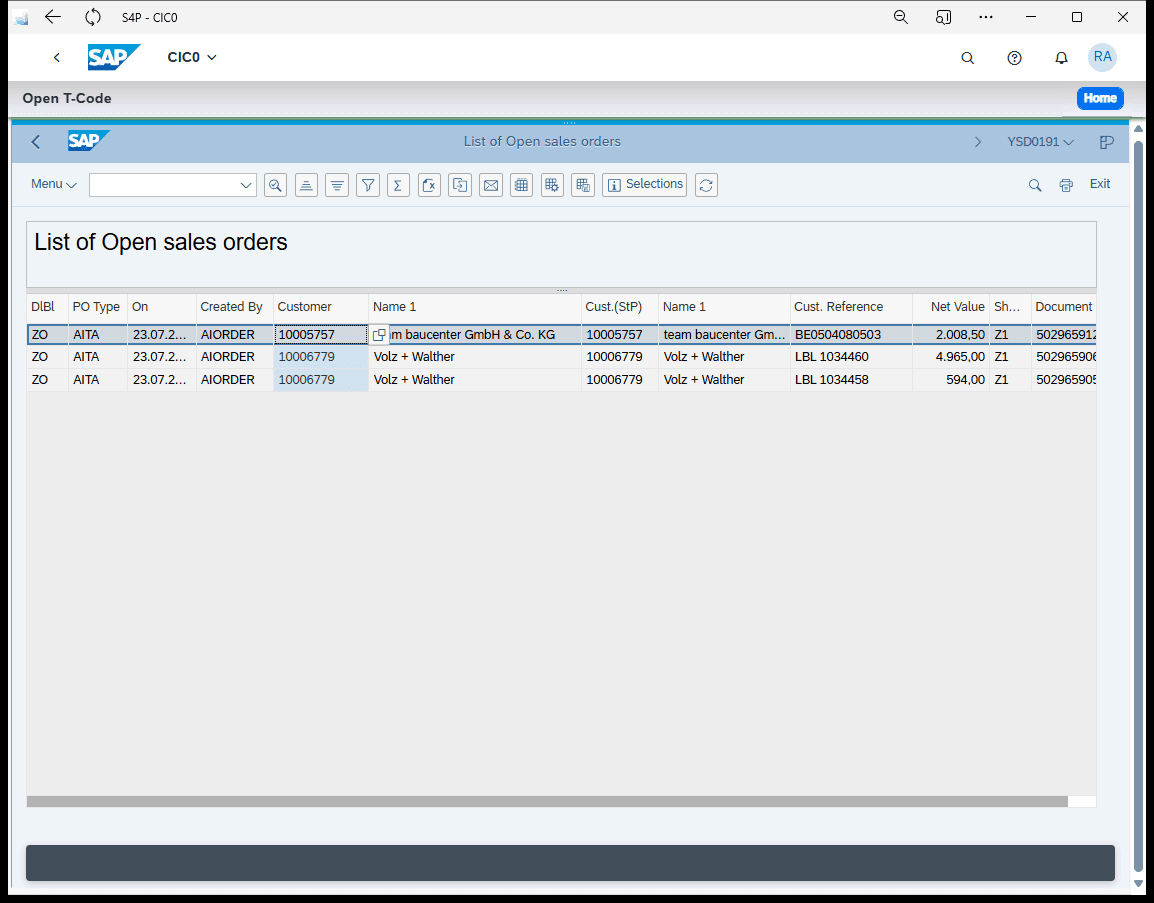Click the zoom out icon in window title bar
This screenshot has height=903, width=1154.
[x=900, y=17]
